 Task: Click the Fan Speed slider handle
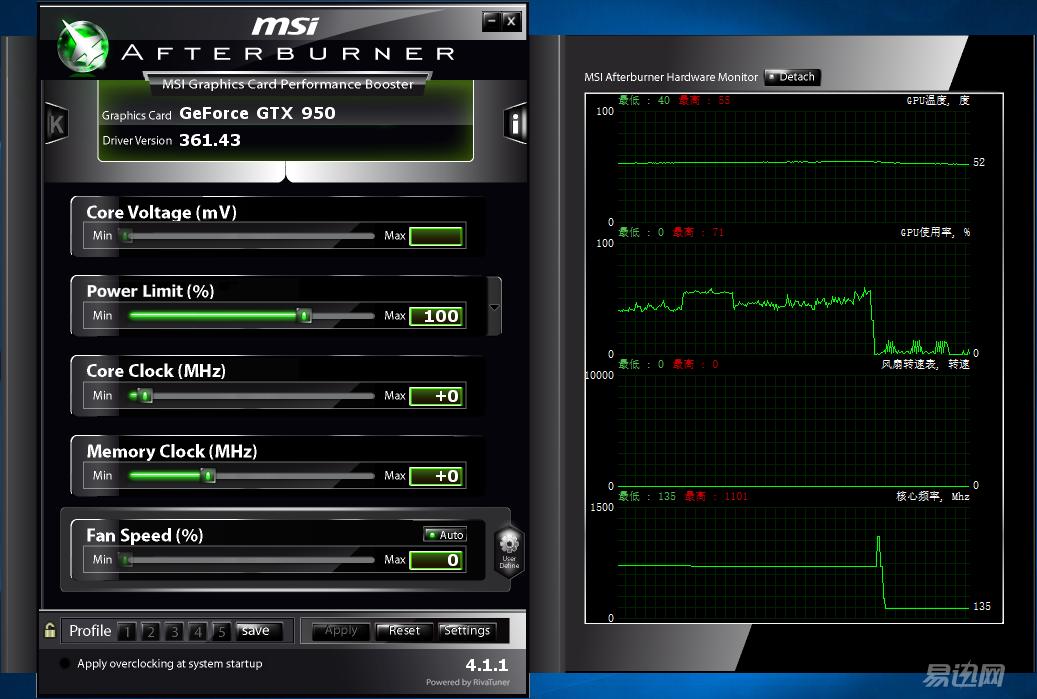[x=124, y=559]
